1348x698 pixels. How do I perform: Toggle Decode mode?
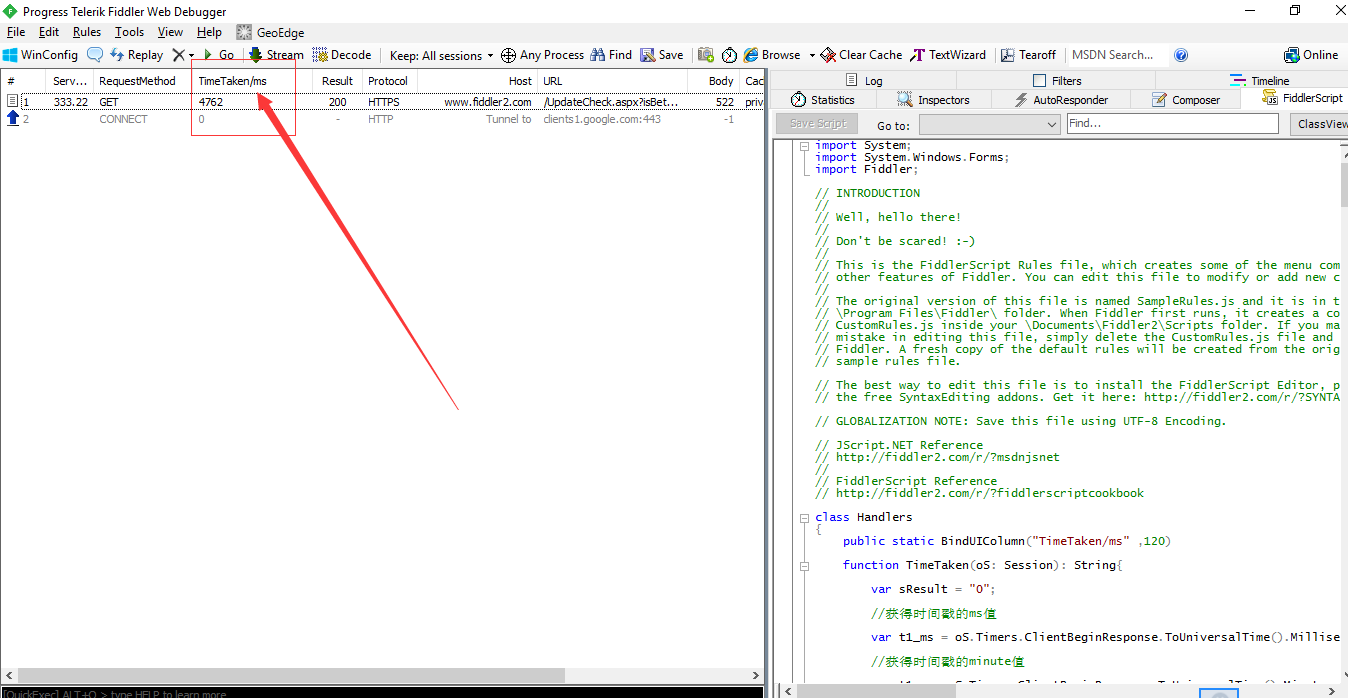tap(342, 55)
